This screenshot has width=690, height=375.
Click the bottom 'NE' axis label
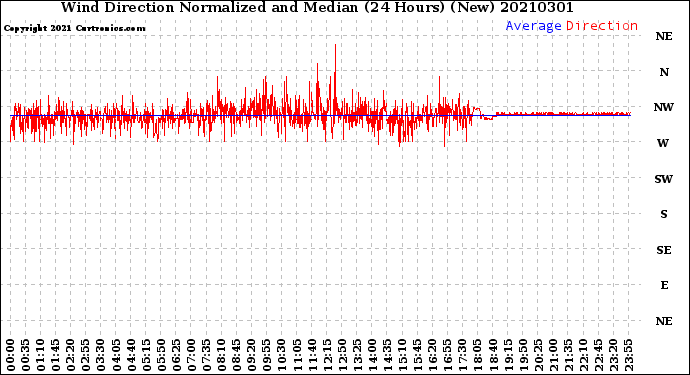point(664,321)
